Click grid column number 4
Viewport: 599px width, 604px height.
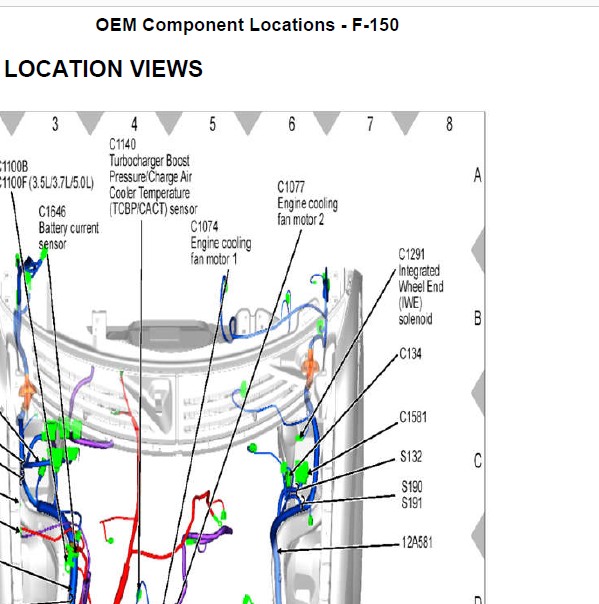134,124
